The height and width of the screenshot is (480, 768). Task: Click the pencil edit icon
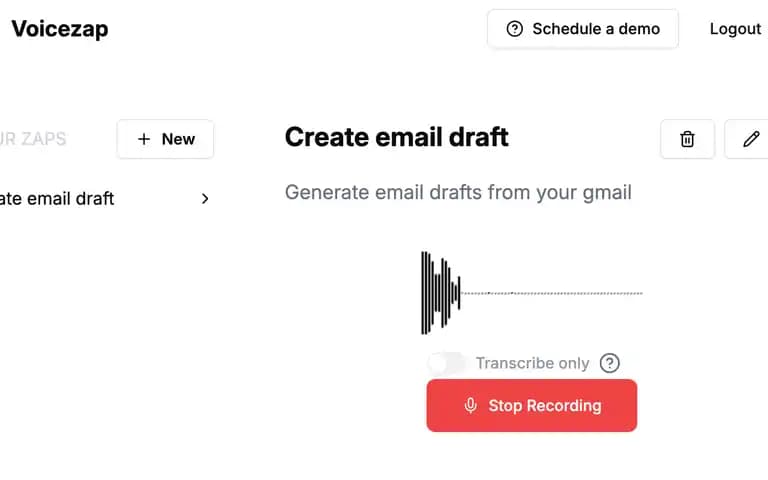(x=751, y=139)
